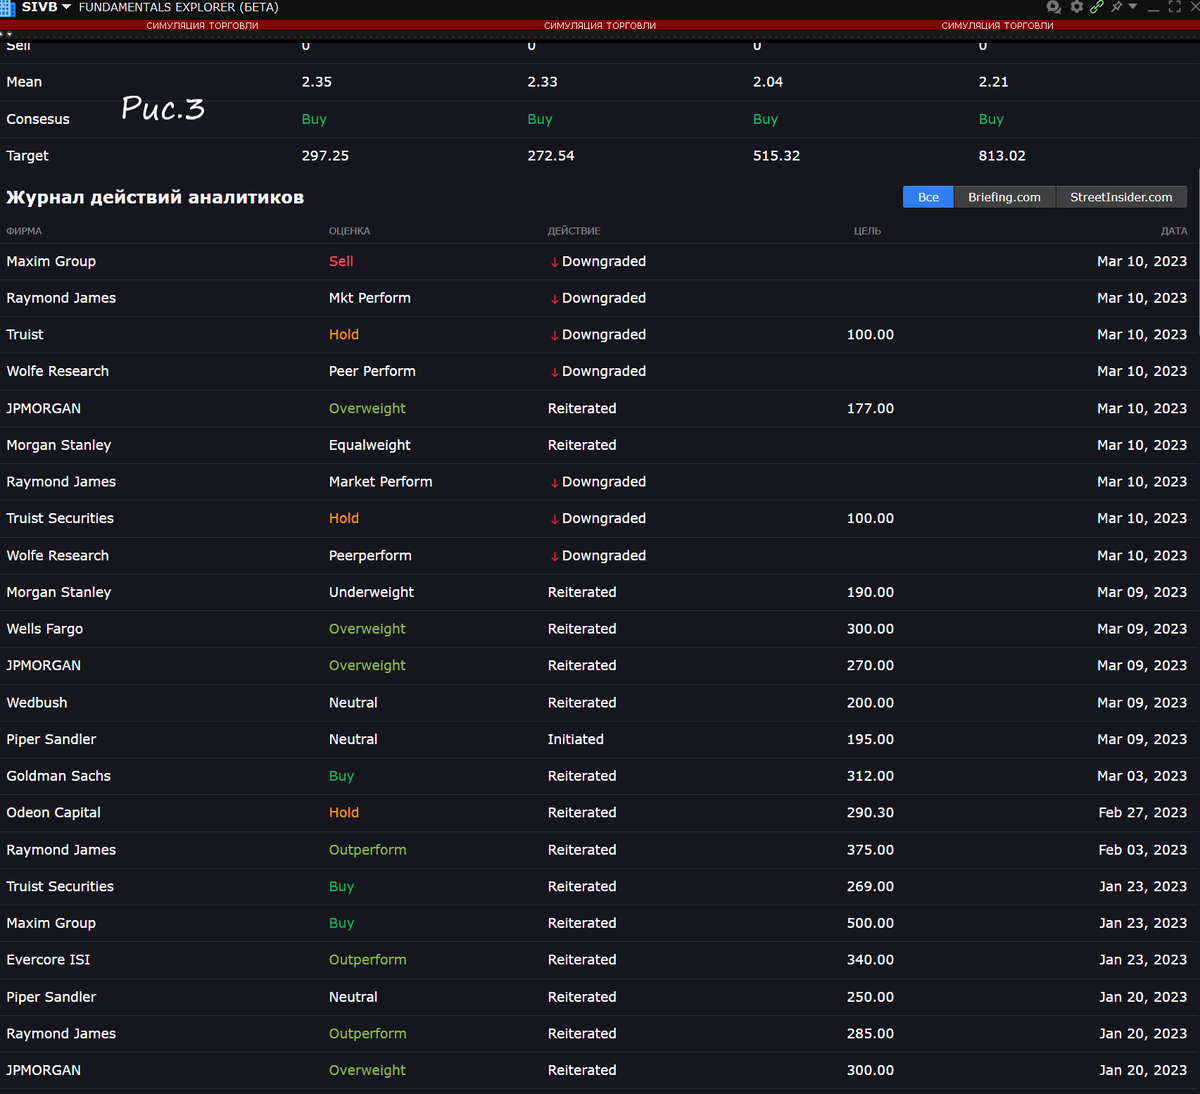Select the Все filter tab

tap(928, 197)
